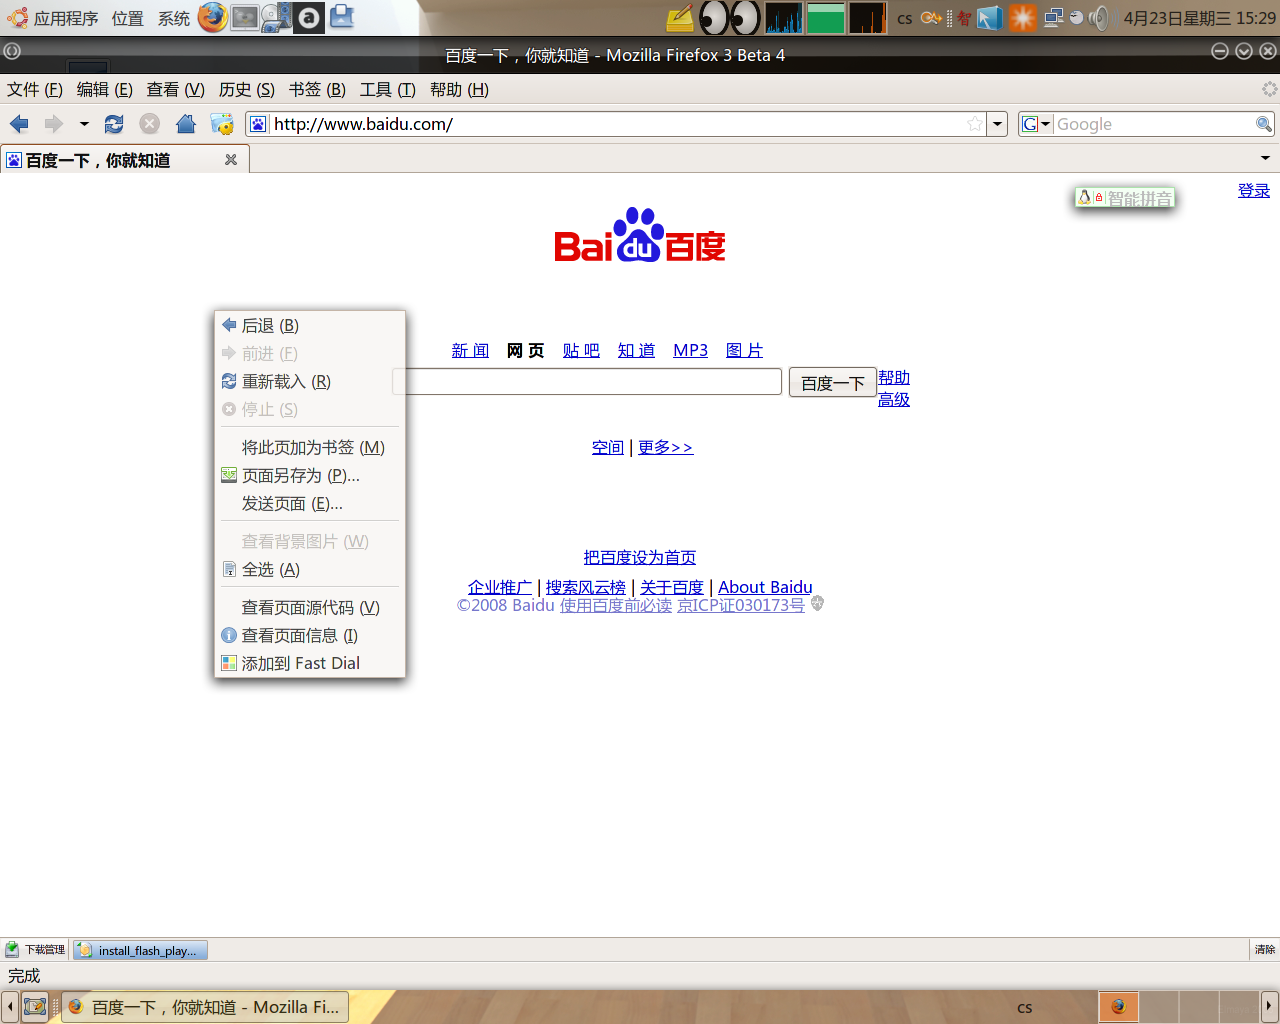1280x1024 pixels.
Task: Select the Firefox window taskbar button
Action: click(x=206, y=1007)
